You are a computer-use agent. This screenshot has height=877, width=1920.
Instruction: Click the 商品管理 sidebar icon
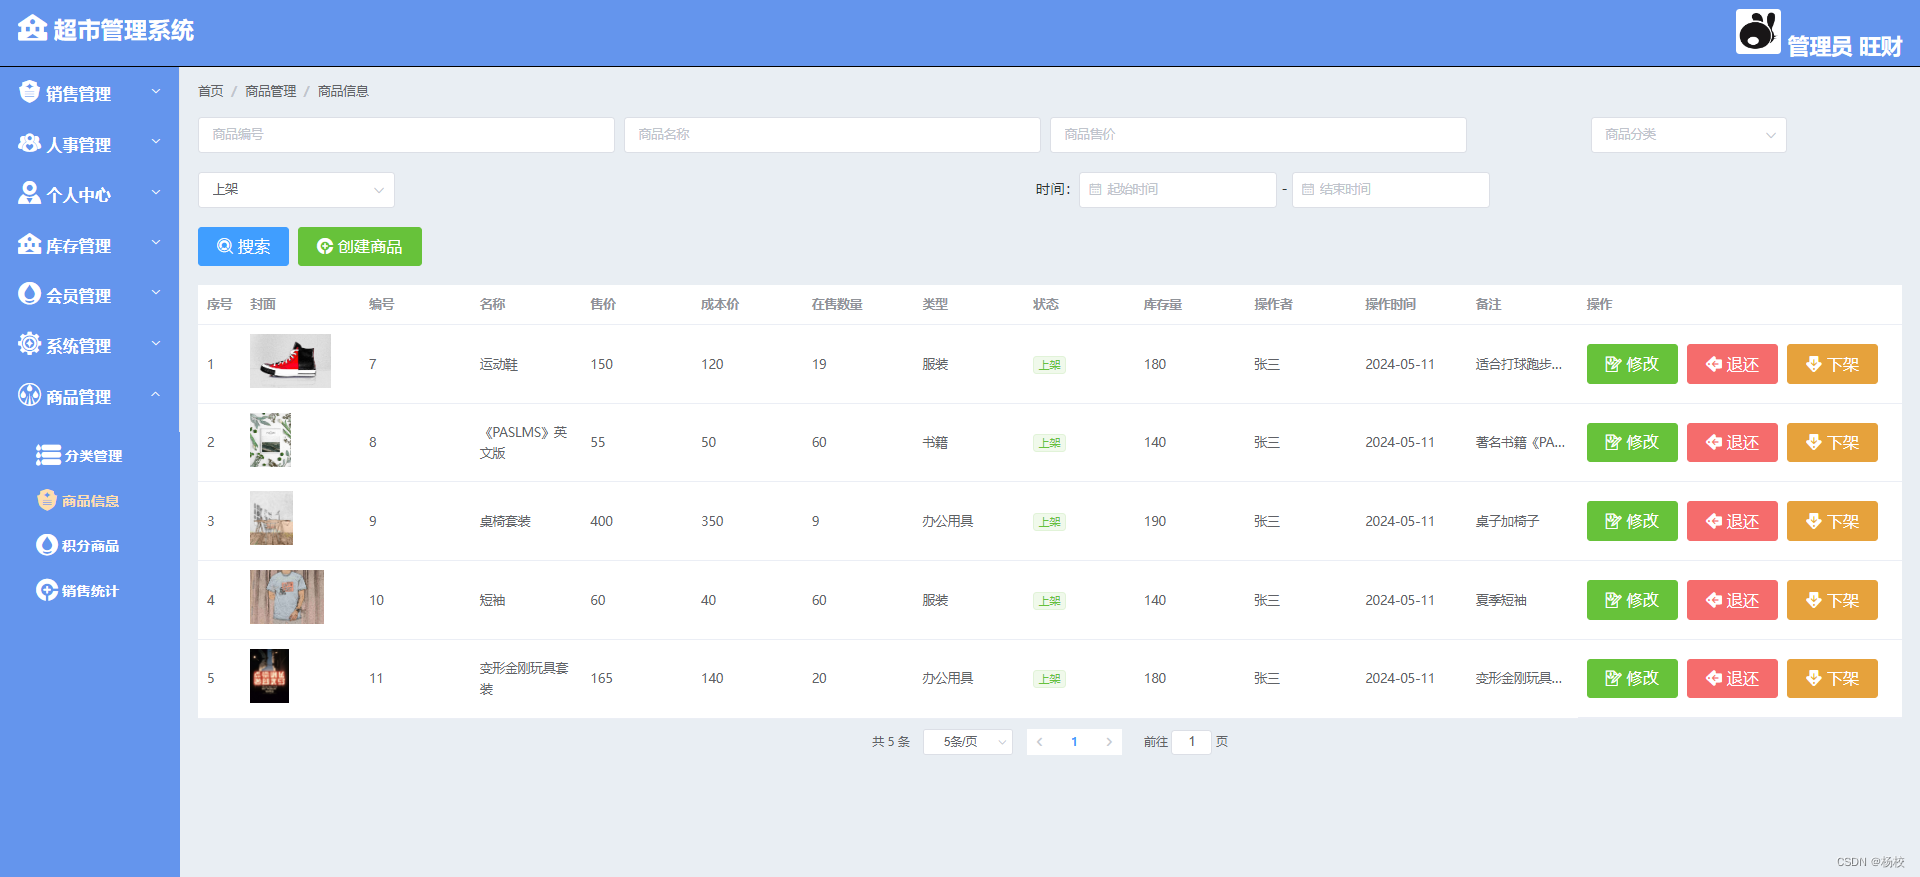click(29, 395)
